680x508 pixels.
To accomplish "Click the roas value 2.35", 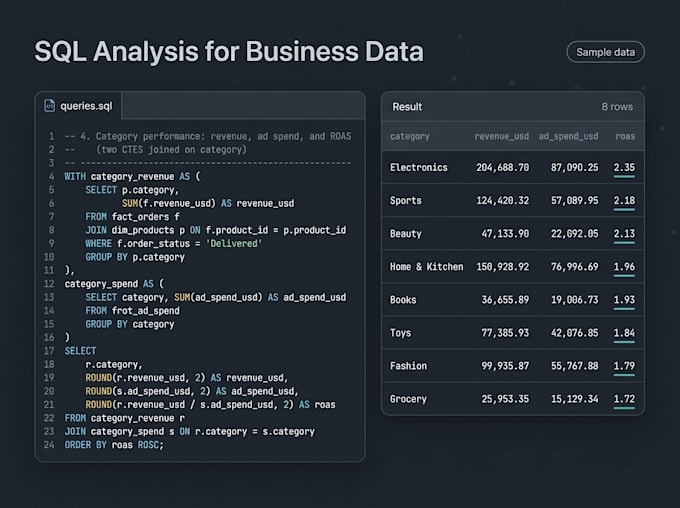I will (624, 167).
